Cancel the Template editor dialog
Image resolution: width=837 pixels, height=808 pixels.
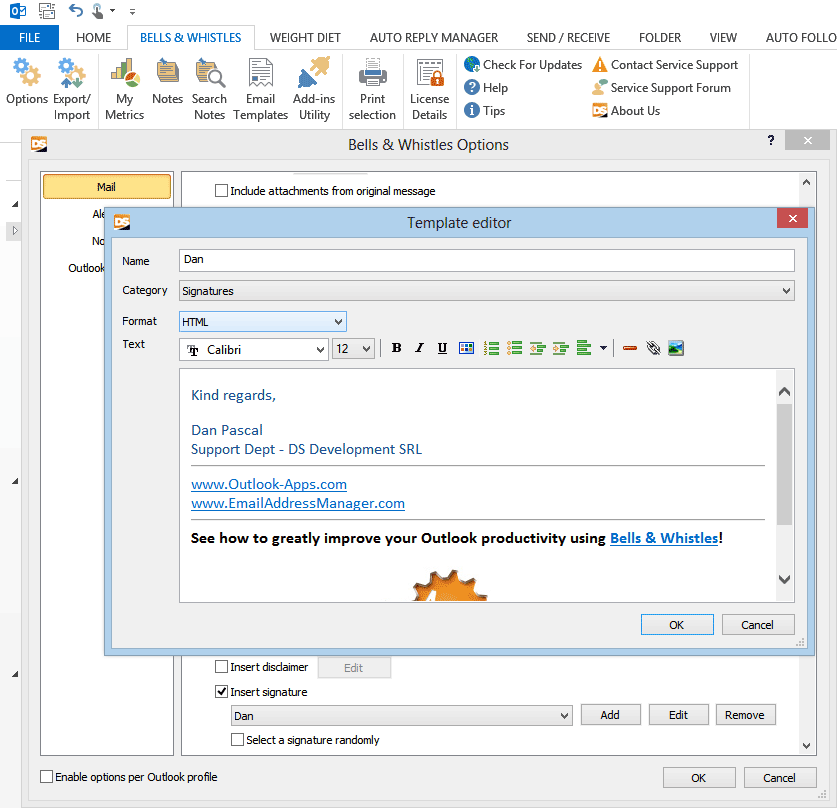(x=757, y=624)
